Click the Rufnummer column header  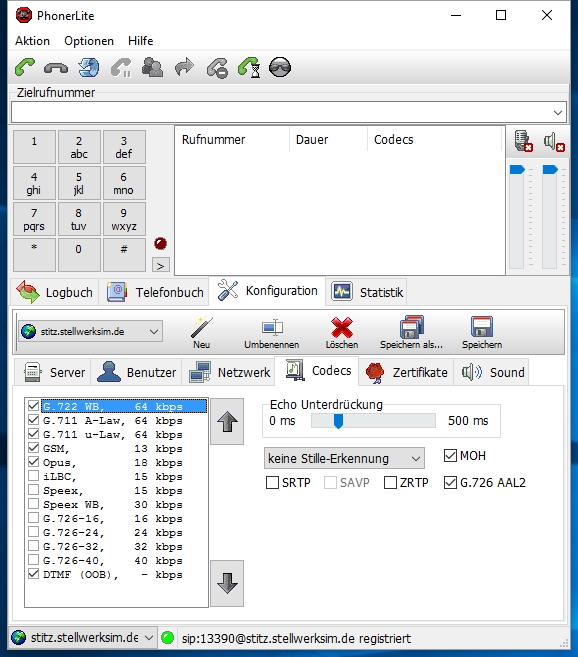click(x=232, y=140)
